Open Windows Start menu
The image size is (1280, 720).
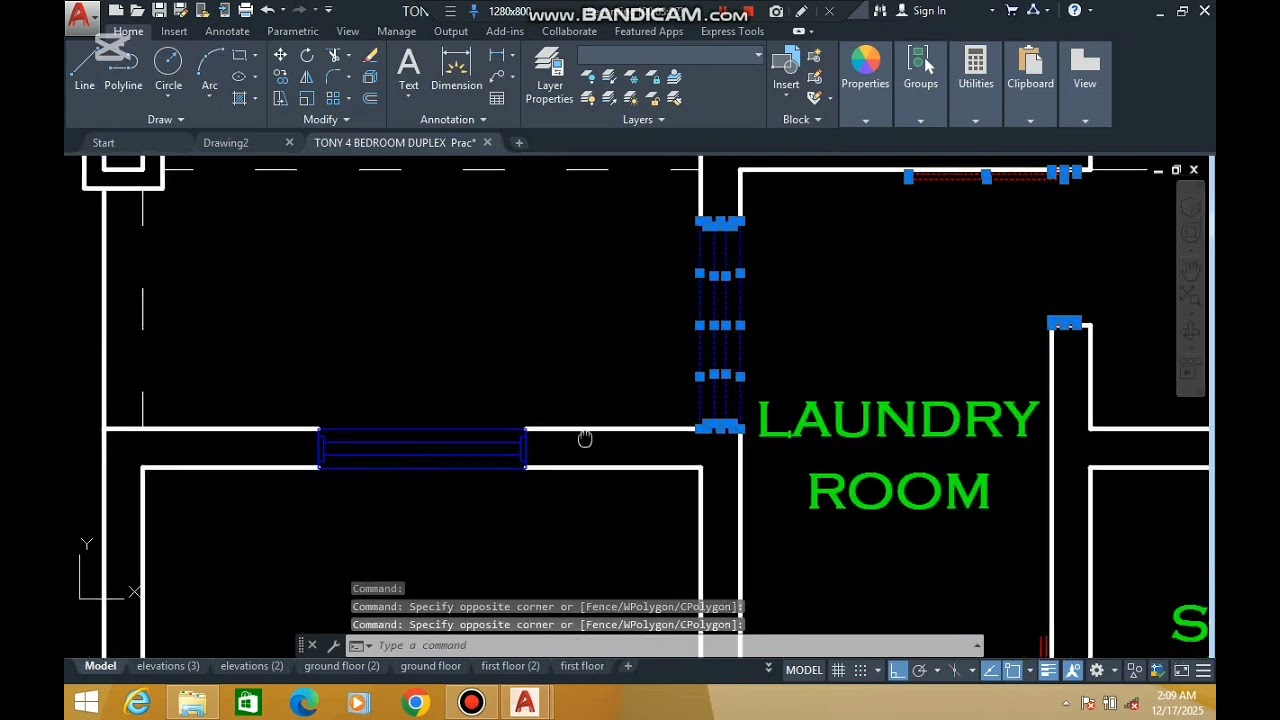tap(86, 703)
